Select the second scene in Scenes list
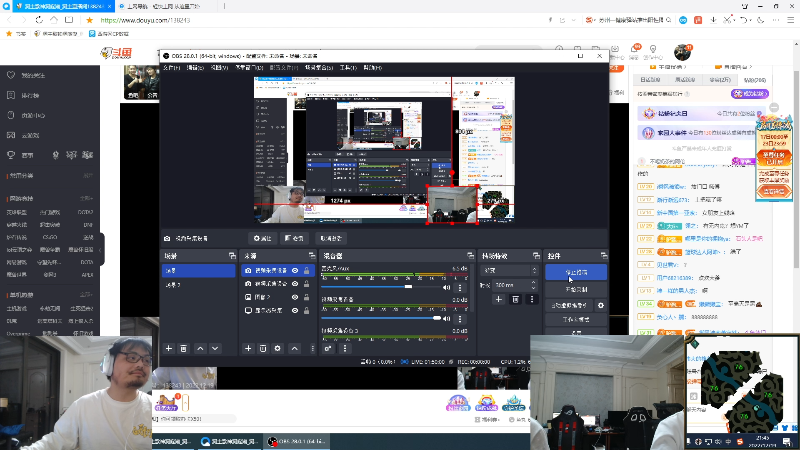This screenshot has height=450, width=800. click(x=198, y=285)
